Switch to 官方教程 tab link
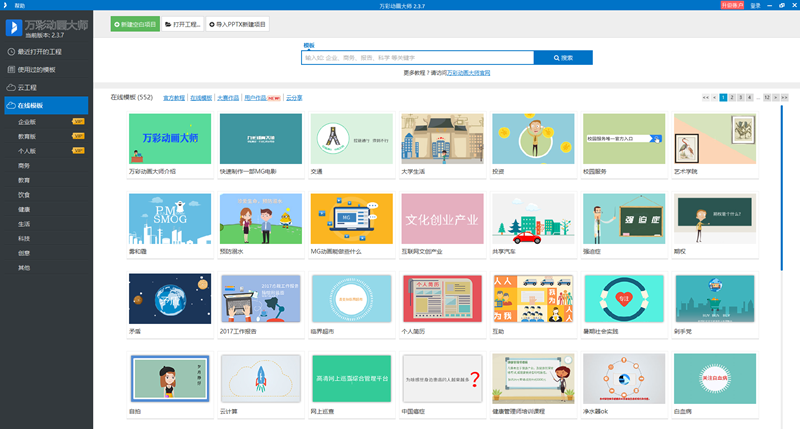800x429 pixels. (x=174, y=98)
